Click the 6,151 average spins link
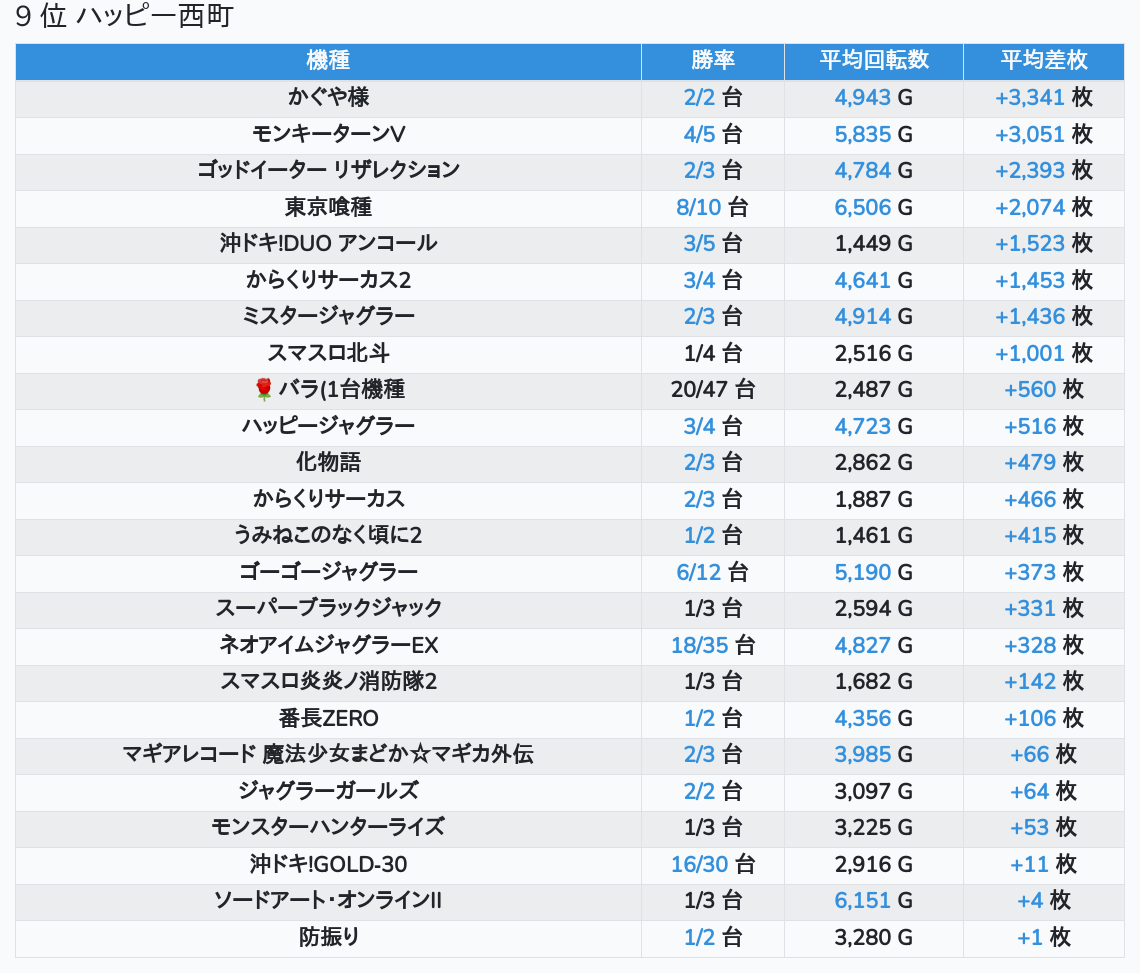The image size is (1140, 973). coord(862,901)
